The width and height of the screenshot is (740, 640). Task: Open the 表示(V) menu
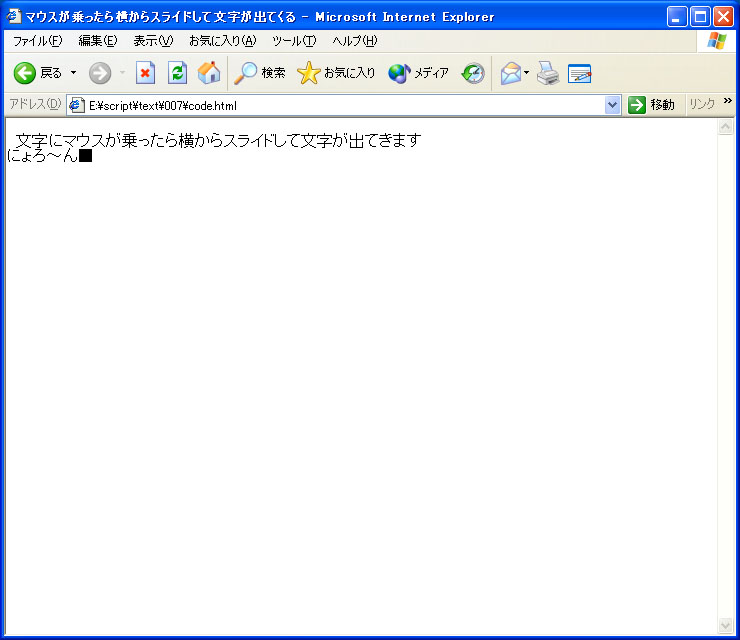tap(153, 41)
